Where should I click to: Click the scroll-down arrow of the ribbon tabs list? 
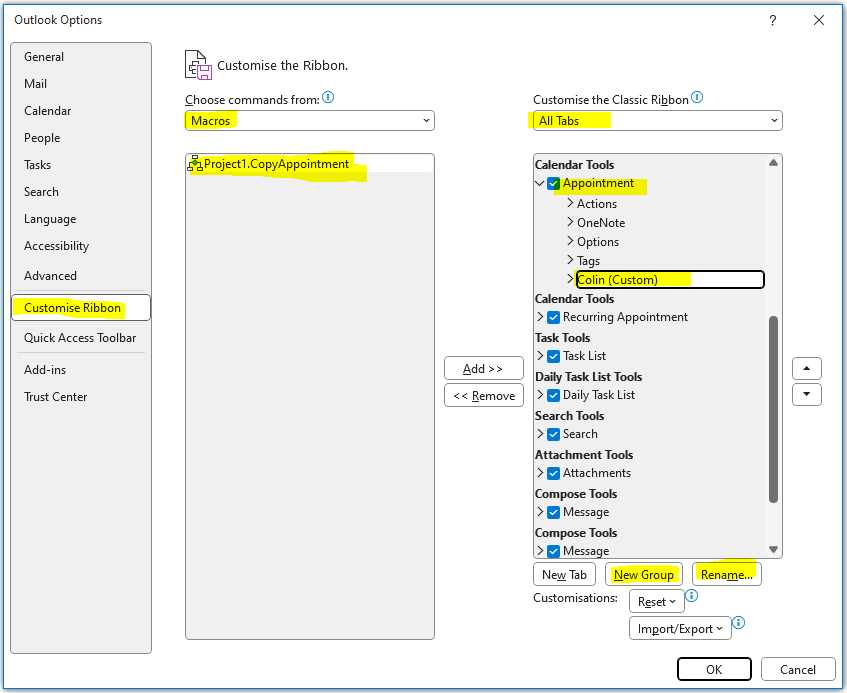click(x=773, y=549)
